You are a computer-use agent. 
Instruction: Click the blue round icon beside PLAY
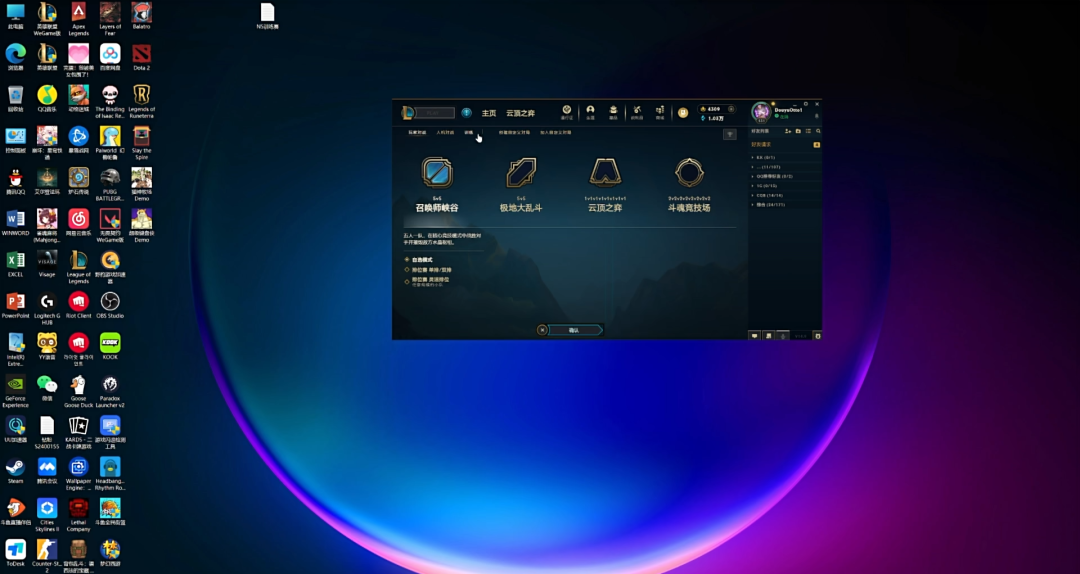[466, 112]
